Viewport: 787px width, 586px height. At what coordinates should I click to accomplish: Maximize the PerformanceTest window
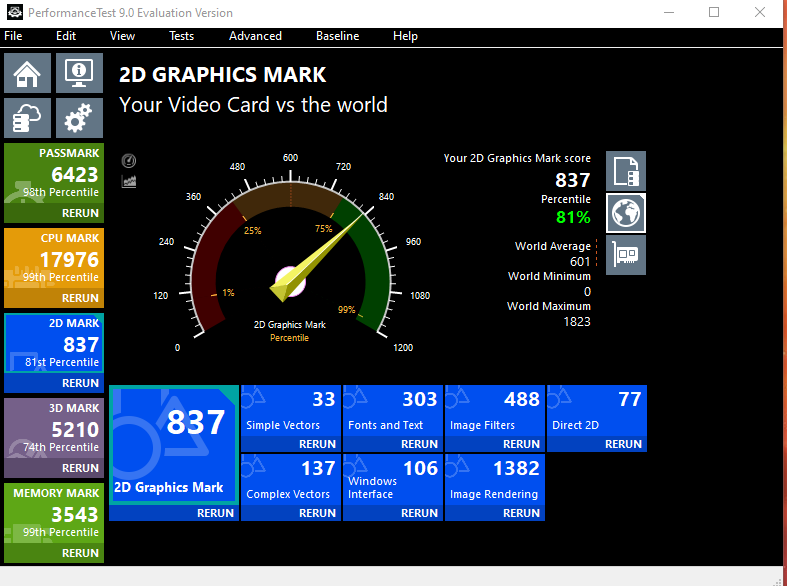pyautogui.click(x=714, y=12)
